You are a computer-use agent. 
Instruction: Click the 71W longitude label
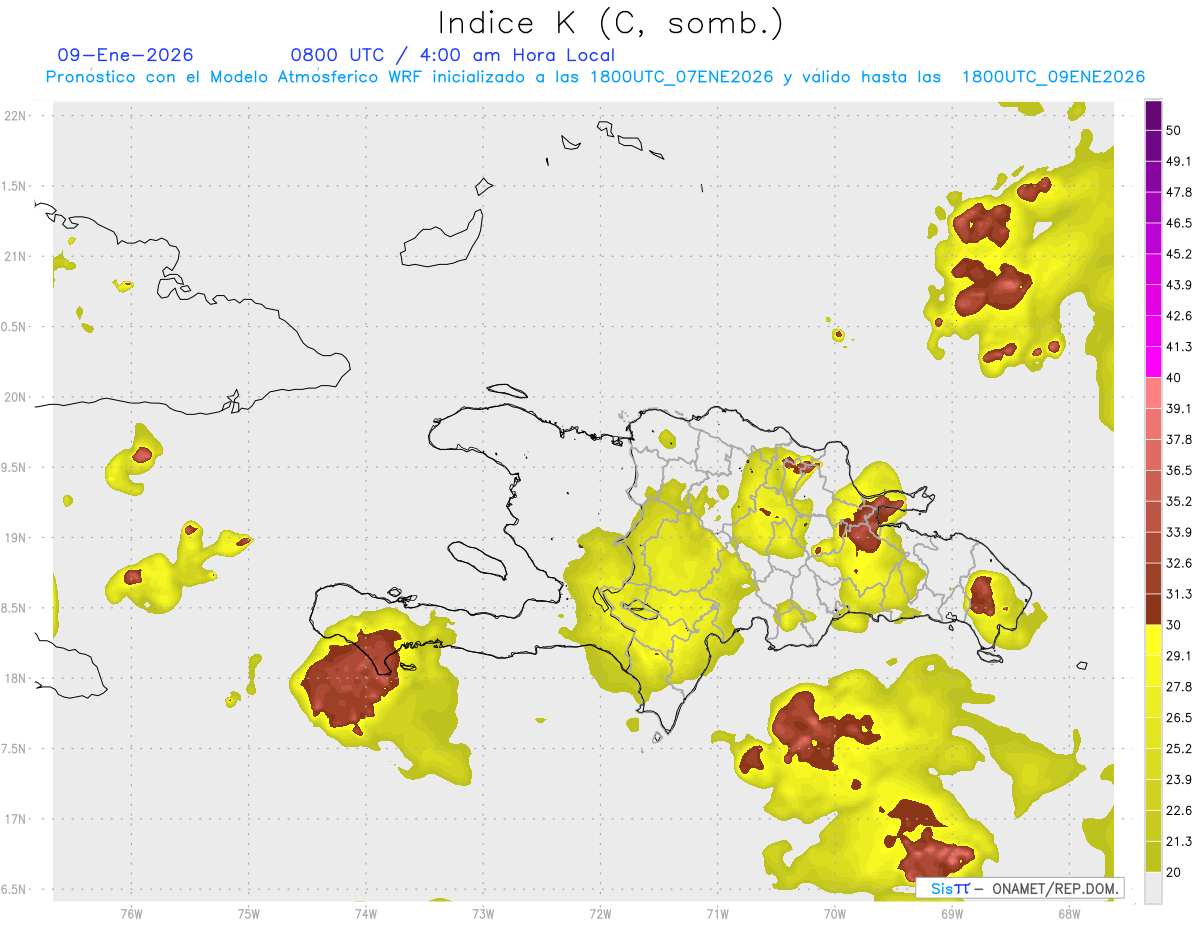point(717,914)
